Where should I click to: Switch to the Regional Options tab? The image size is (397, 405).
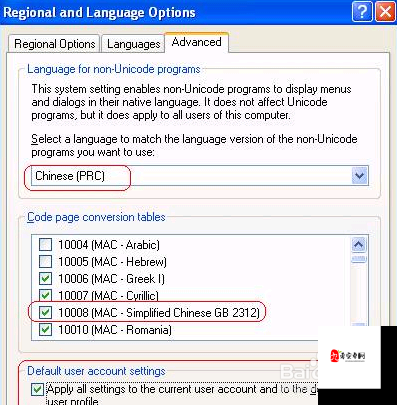point(54,44)
